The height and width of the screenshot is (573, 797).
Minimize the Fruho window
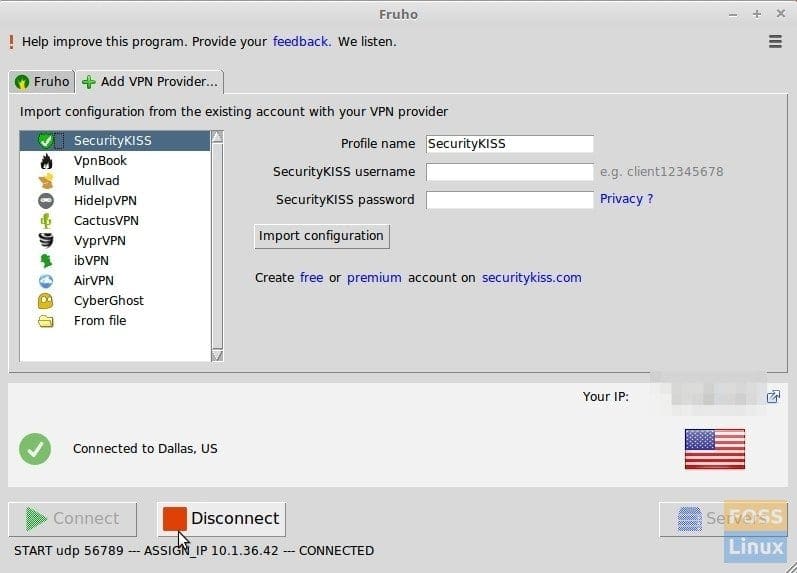[x=732, y=15]
